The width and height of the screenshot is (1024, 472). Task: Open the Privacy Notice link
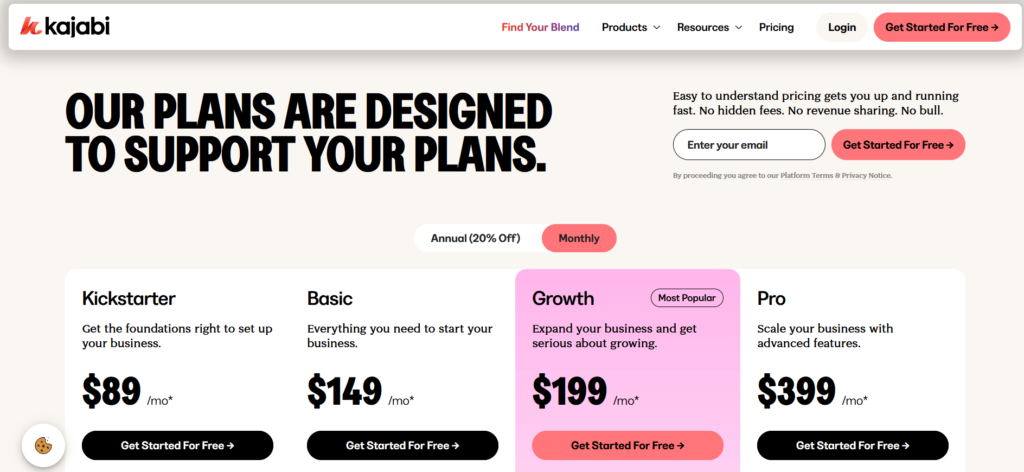pyautogui.click(x=867, y=176)
